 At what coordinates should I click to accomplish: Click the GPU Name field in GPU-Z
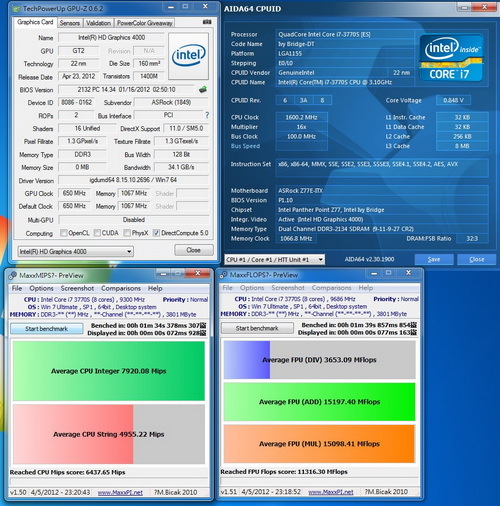[x=111, y=38]
